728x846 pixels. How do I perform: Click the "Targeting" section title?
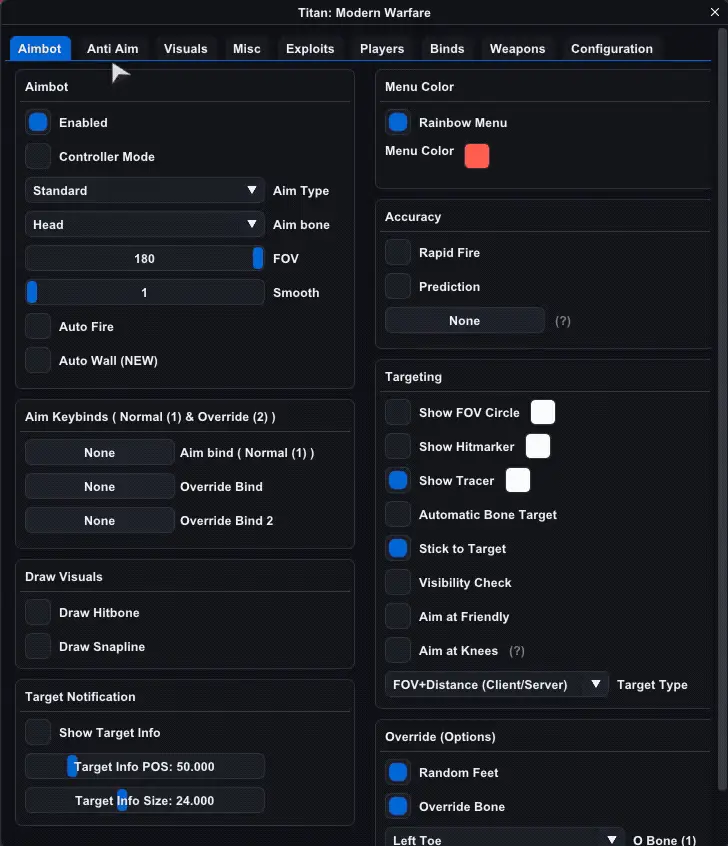tap(413, 377)
